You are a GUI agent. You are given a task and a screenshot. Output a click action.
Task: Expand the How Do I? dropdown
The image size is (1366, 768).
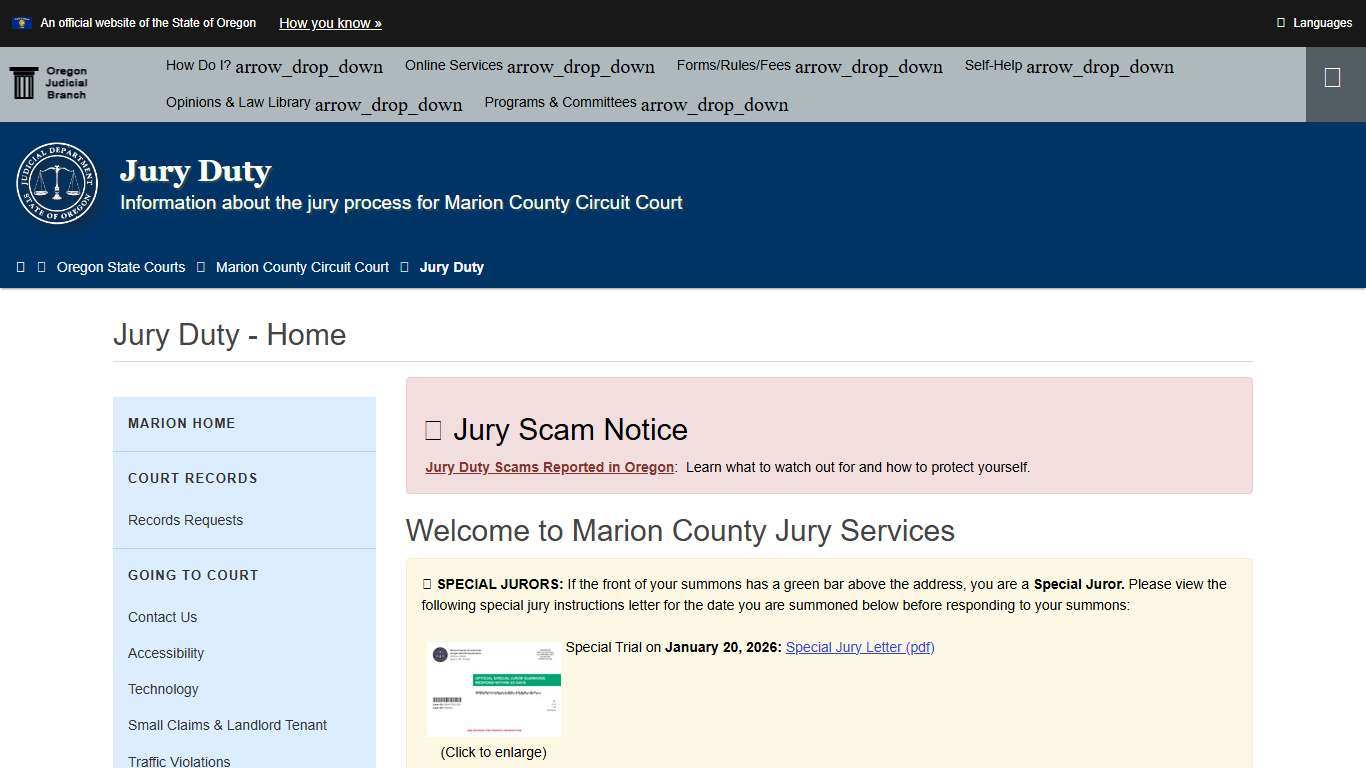click(x=274, y=66)
